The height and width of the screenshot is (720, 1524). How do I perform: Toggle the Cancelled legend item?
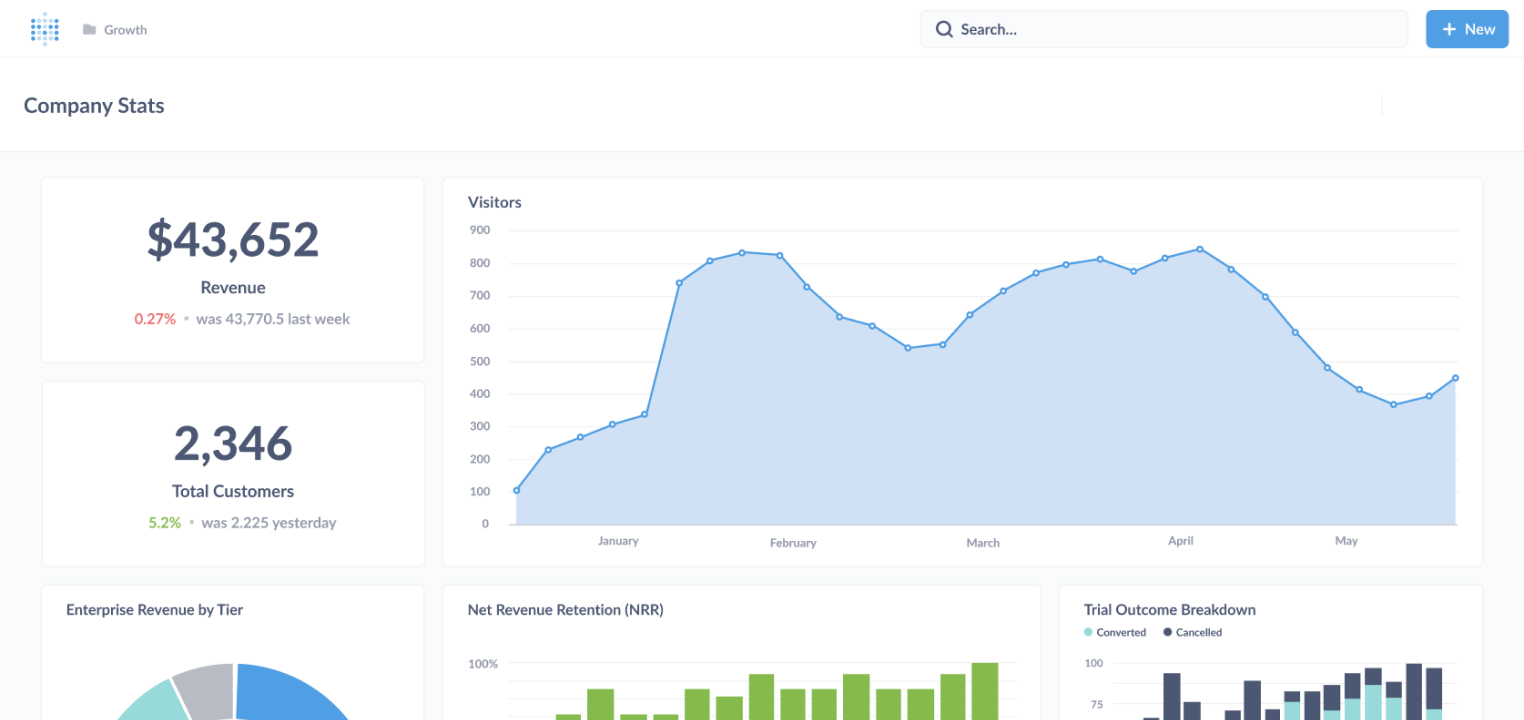click(1192, 632)
